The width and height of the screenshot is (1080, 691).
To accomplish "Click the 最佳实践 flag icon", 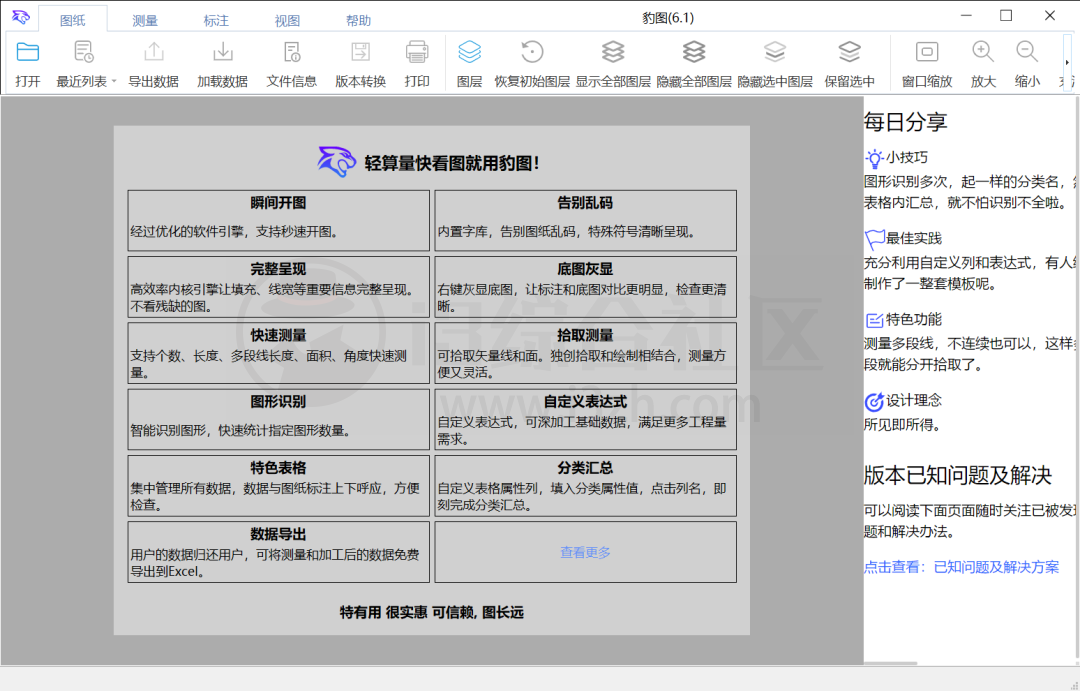I will tap(874, 239).
